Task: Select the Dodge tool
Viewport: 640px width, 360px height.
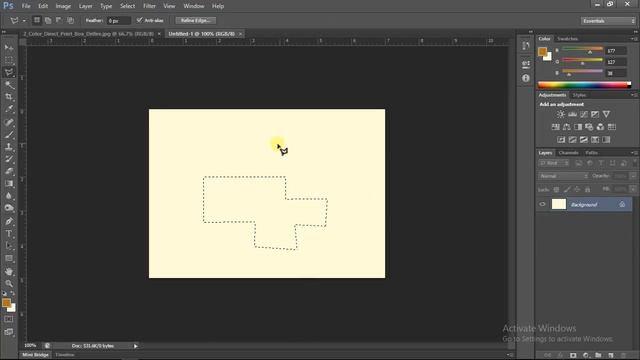Action: coord(9,208)
